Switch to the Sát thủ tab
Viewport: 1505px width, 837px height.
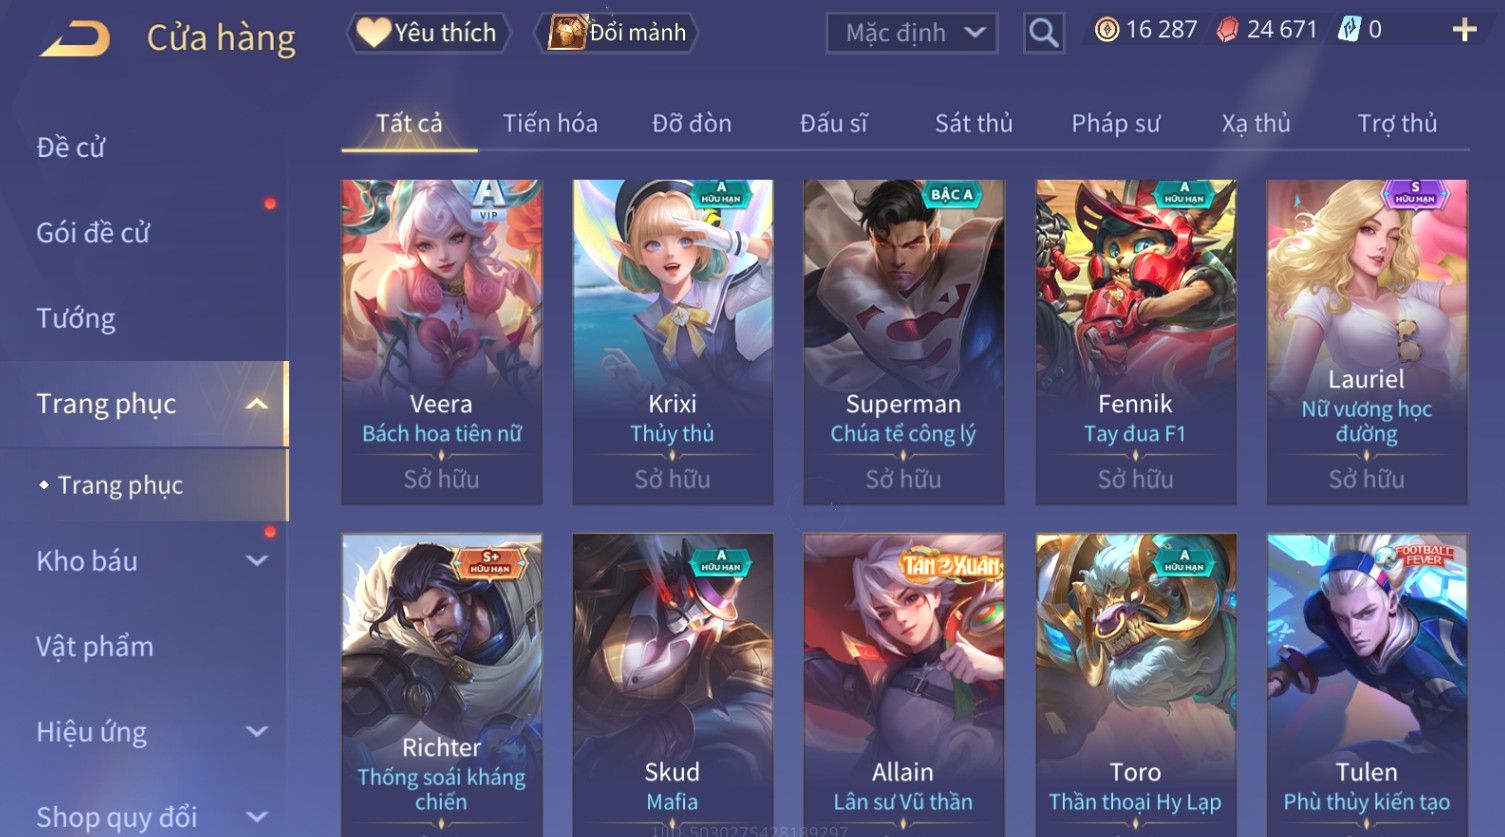[x=974, y=124]
